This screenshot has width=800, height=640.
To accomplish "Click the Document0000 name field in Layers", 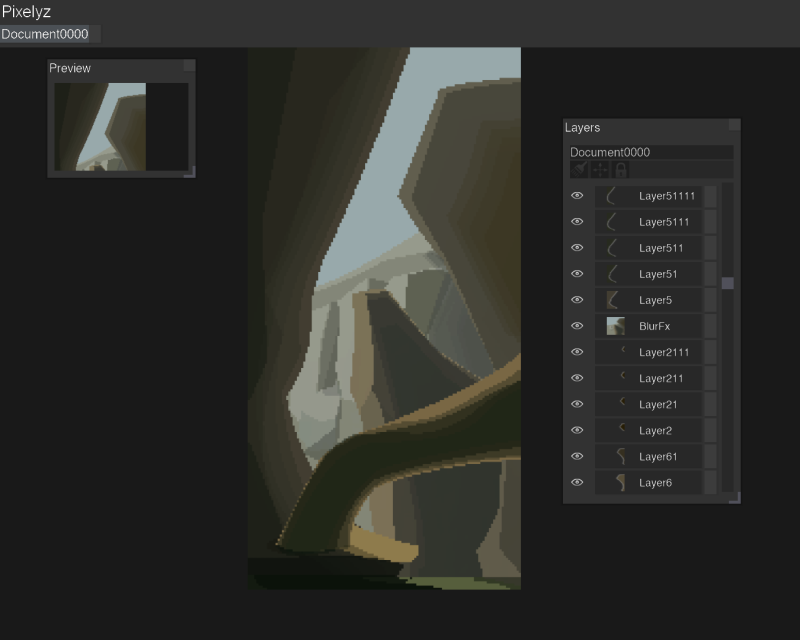I will pyautogui.click(x=652, y=152).
